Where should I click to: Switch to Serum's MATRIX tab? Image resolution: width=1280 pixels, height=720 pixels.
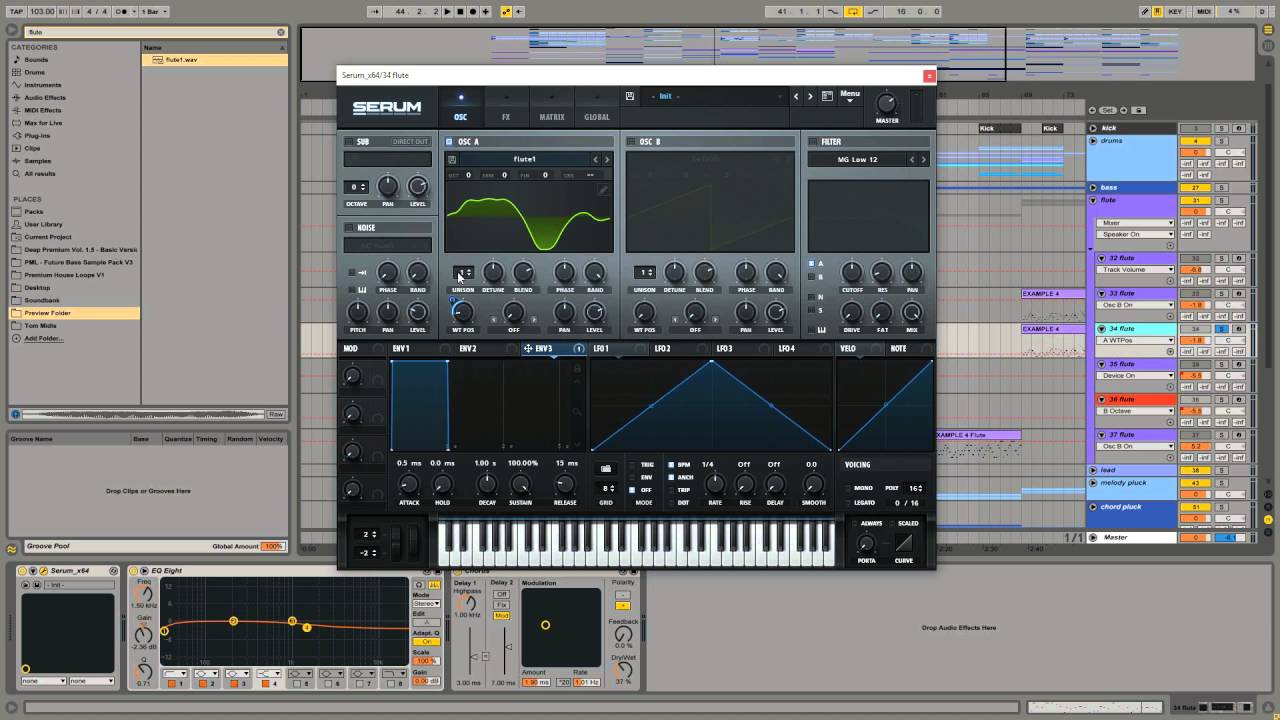pyautogui.click(x=552, y=107)
